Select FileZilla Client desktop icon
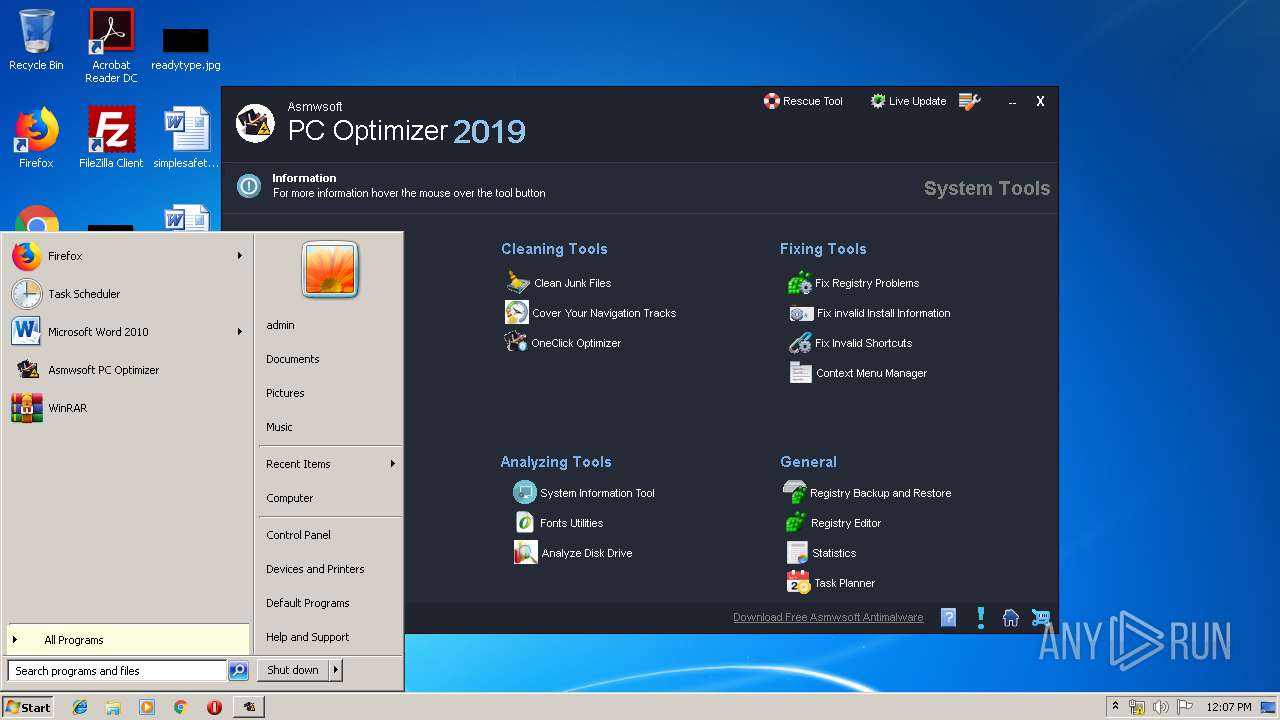Screen dimensions: 1280x720 (111, 138)
